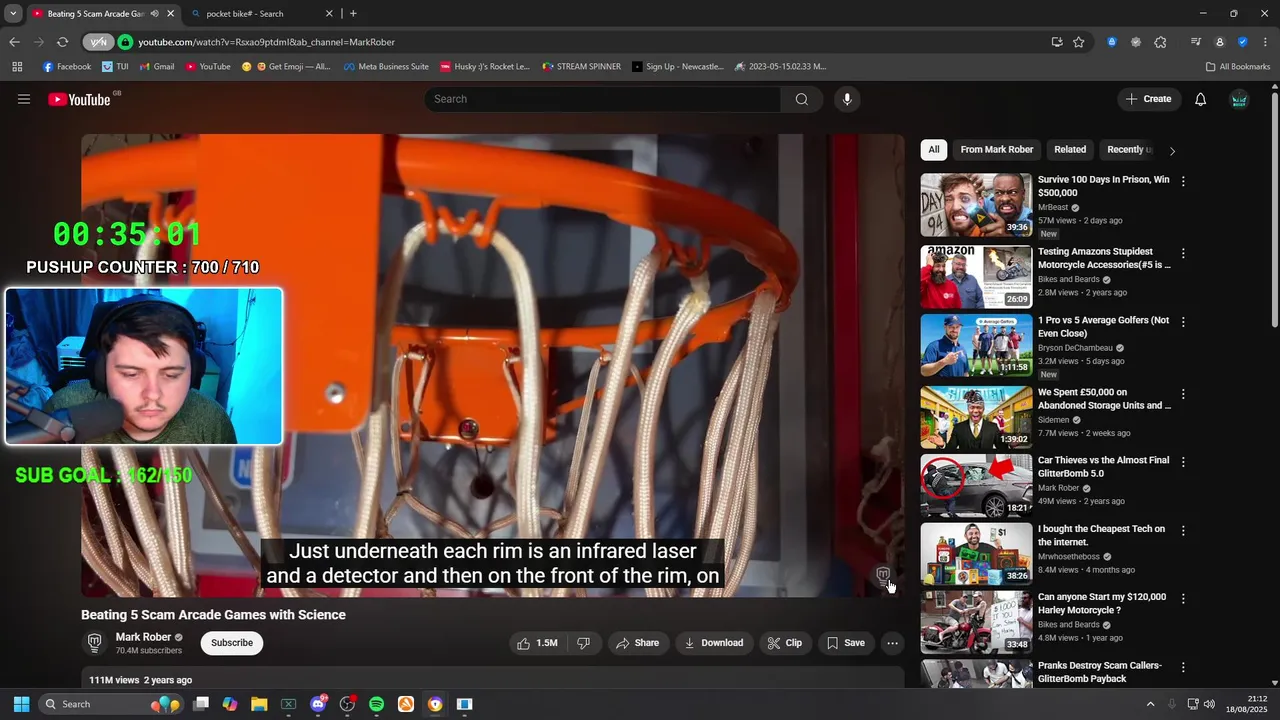Viewport: 1280px width, 720px height.
Task: Select the Recently uploaded chip
Action: [x=1129, y=150]
